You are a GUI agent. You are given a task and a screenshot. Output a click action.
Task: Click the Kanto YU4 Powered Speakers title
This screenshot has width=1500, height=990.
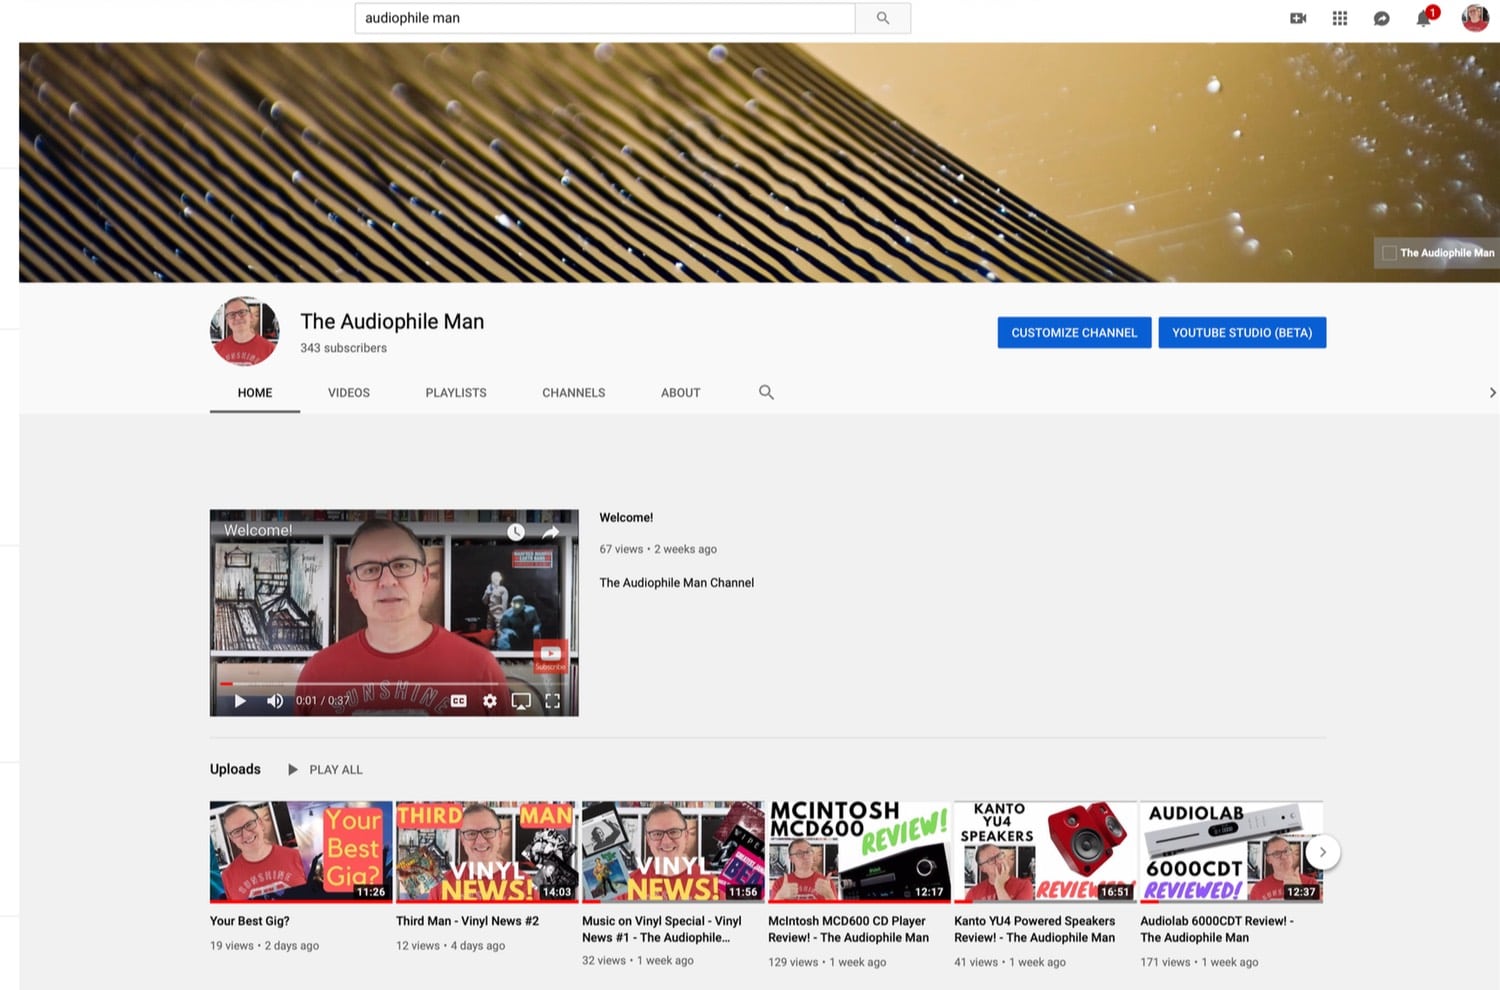(x=1035, y=929)
